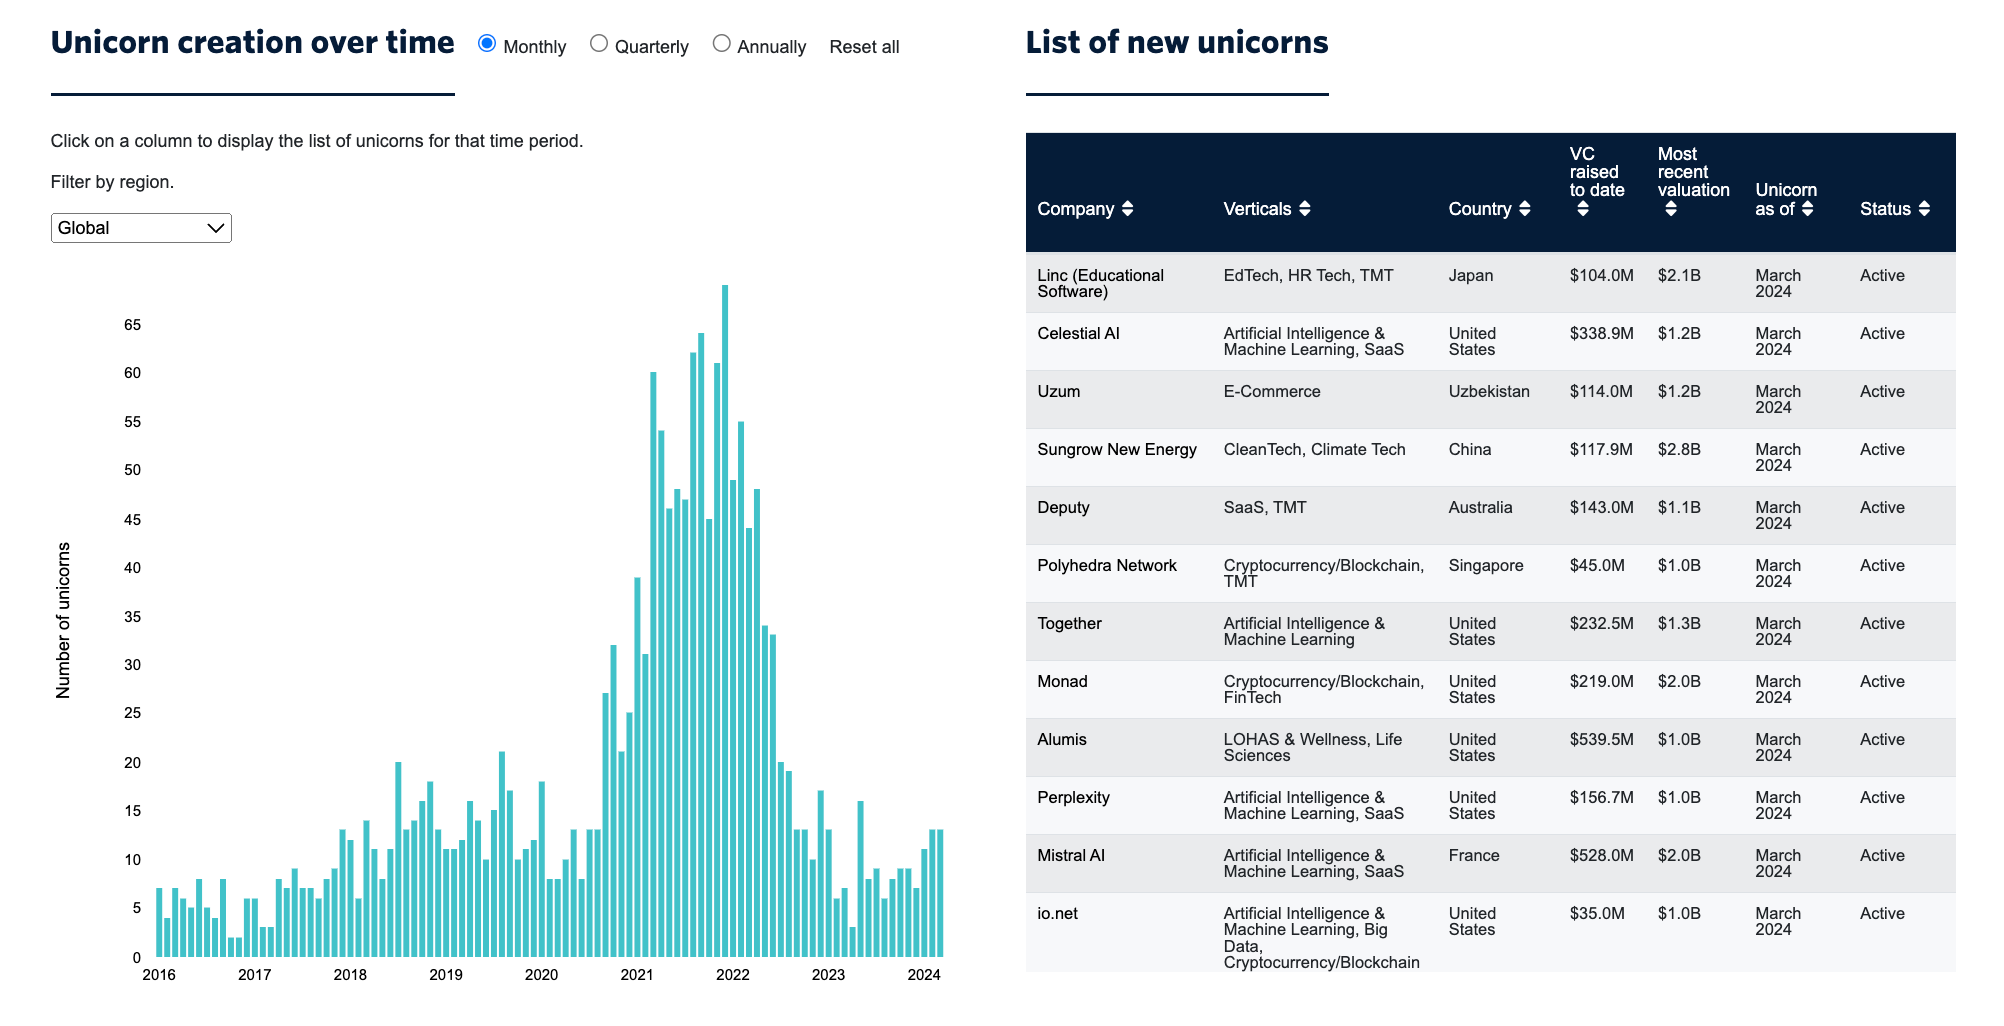2004x1026 pixels.
Task: Click the 'Celestial AI' company cell
Action: (x=1078, y=334)
